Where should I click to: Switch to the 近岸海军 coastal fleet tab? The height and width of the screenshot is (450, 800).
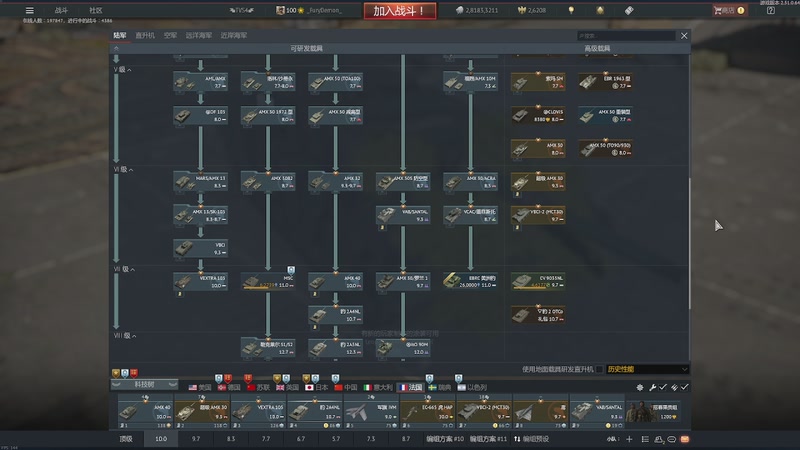point(234,35)
